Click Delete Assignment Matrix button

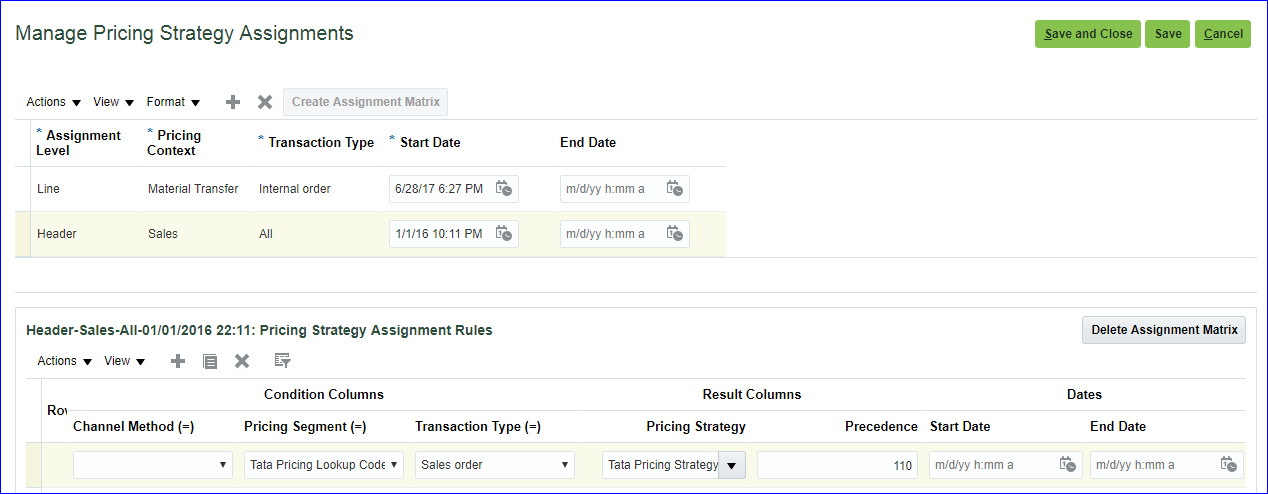(1163, 330)
